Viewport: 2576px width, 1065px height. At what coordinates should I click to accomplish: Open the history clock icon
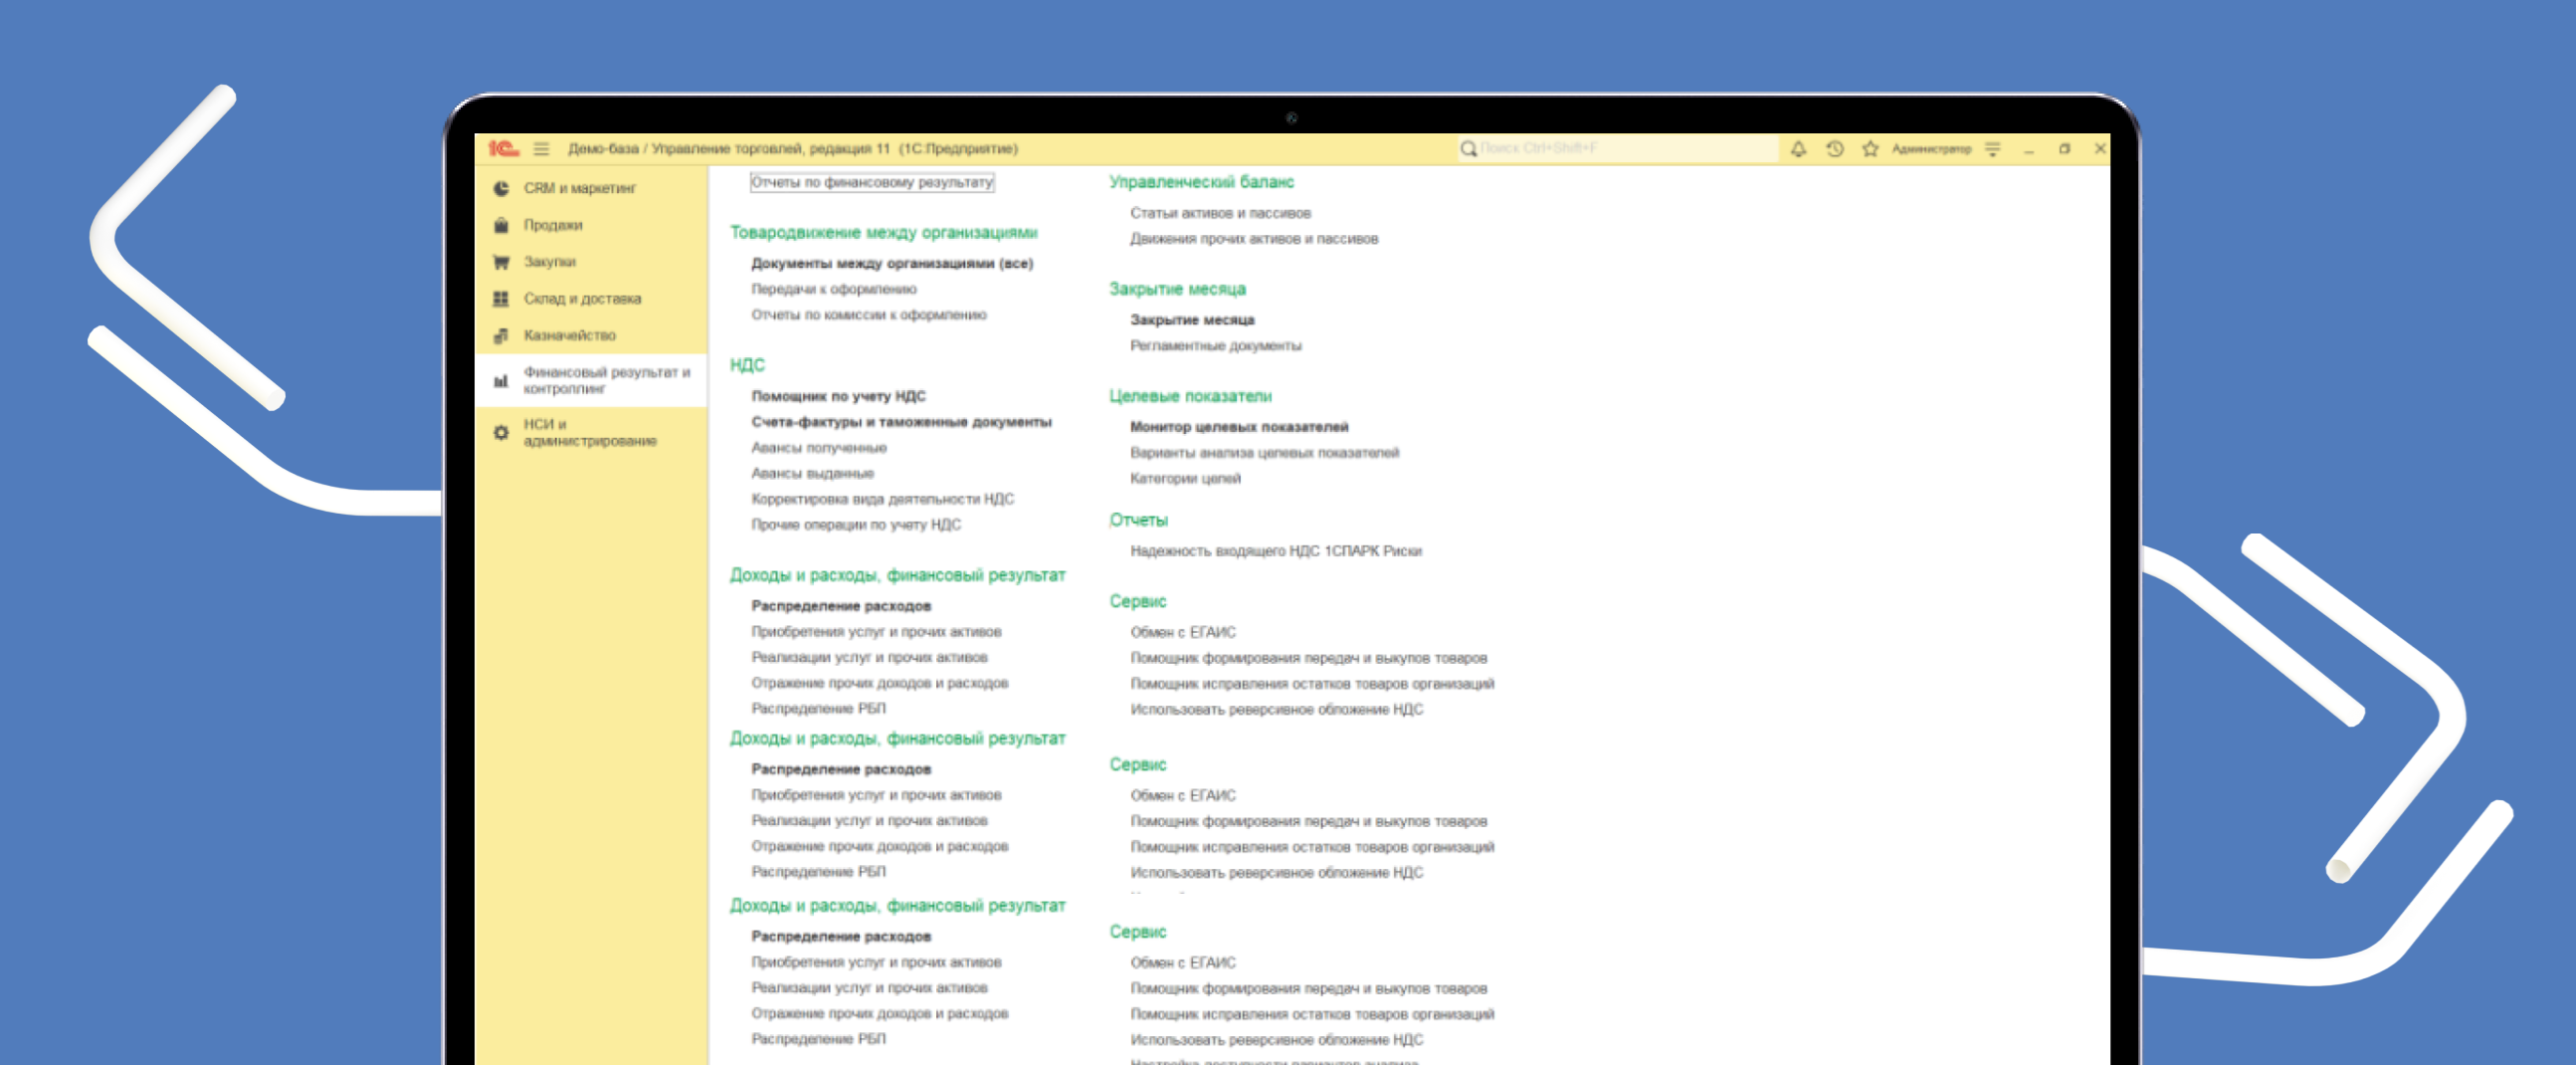[x=1834, y=149]
